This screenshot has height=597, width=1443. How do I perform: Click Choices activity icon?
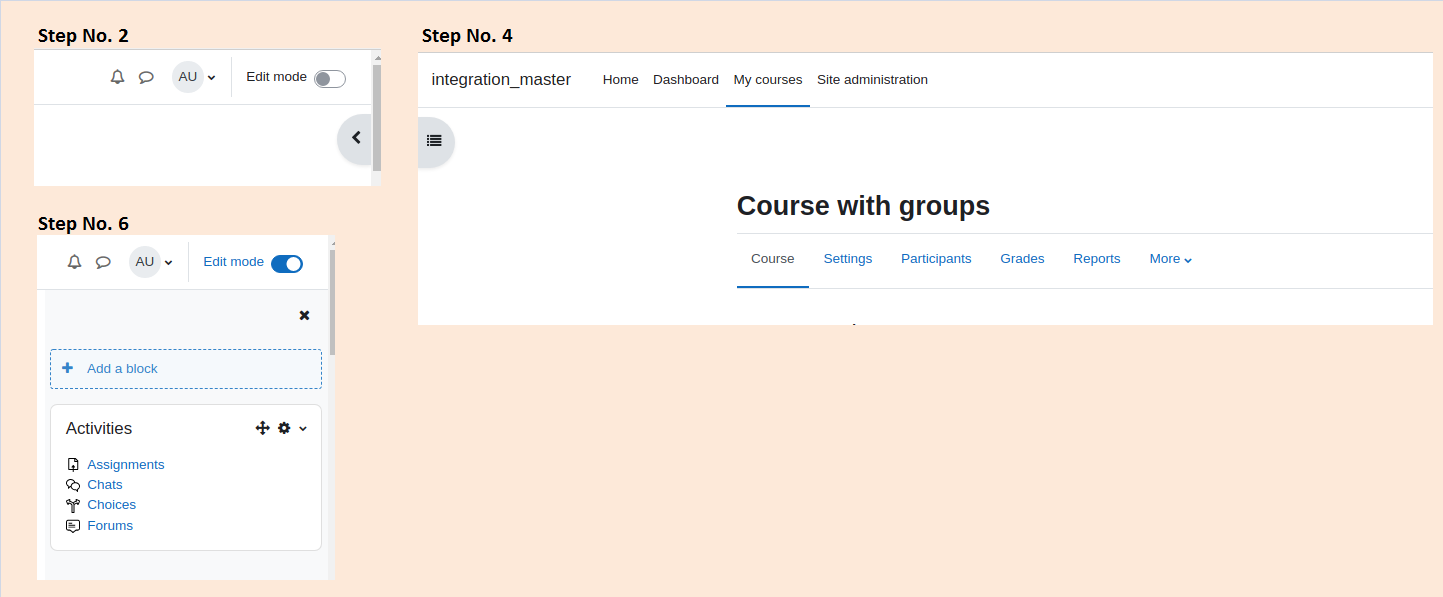click(x=73, y=505)
